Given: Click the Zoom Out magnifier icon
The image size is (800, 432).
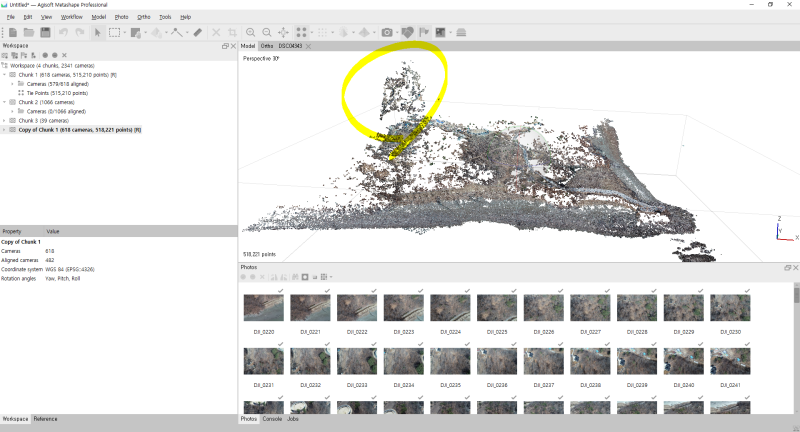Looking at the screenshot, I should pos(267,32).
